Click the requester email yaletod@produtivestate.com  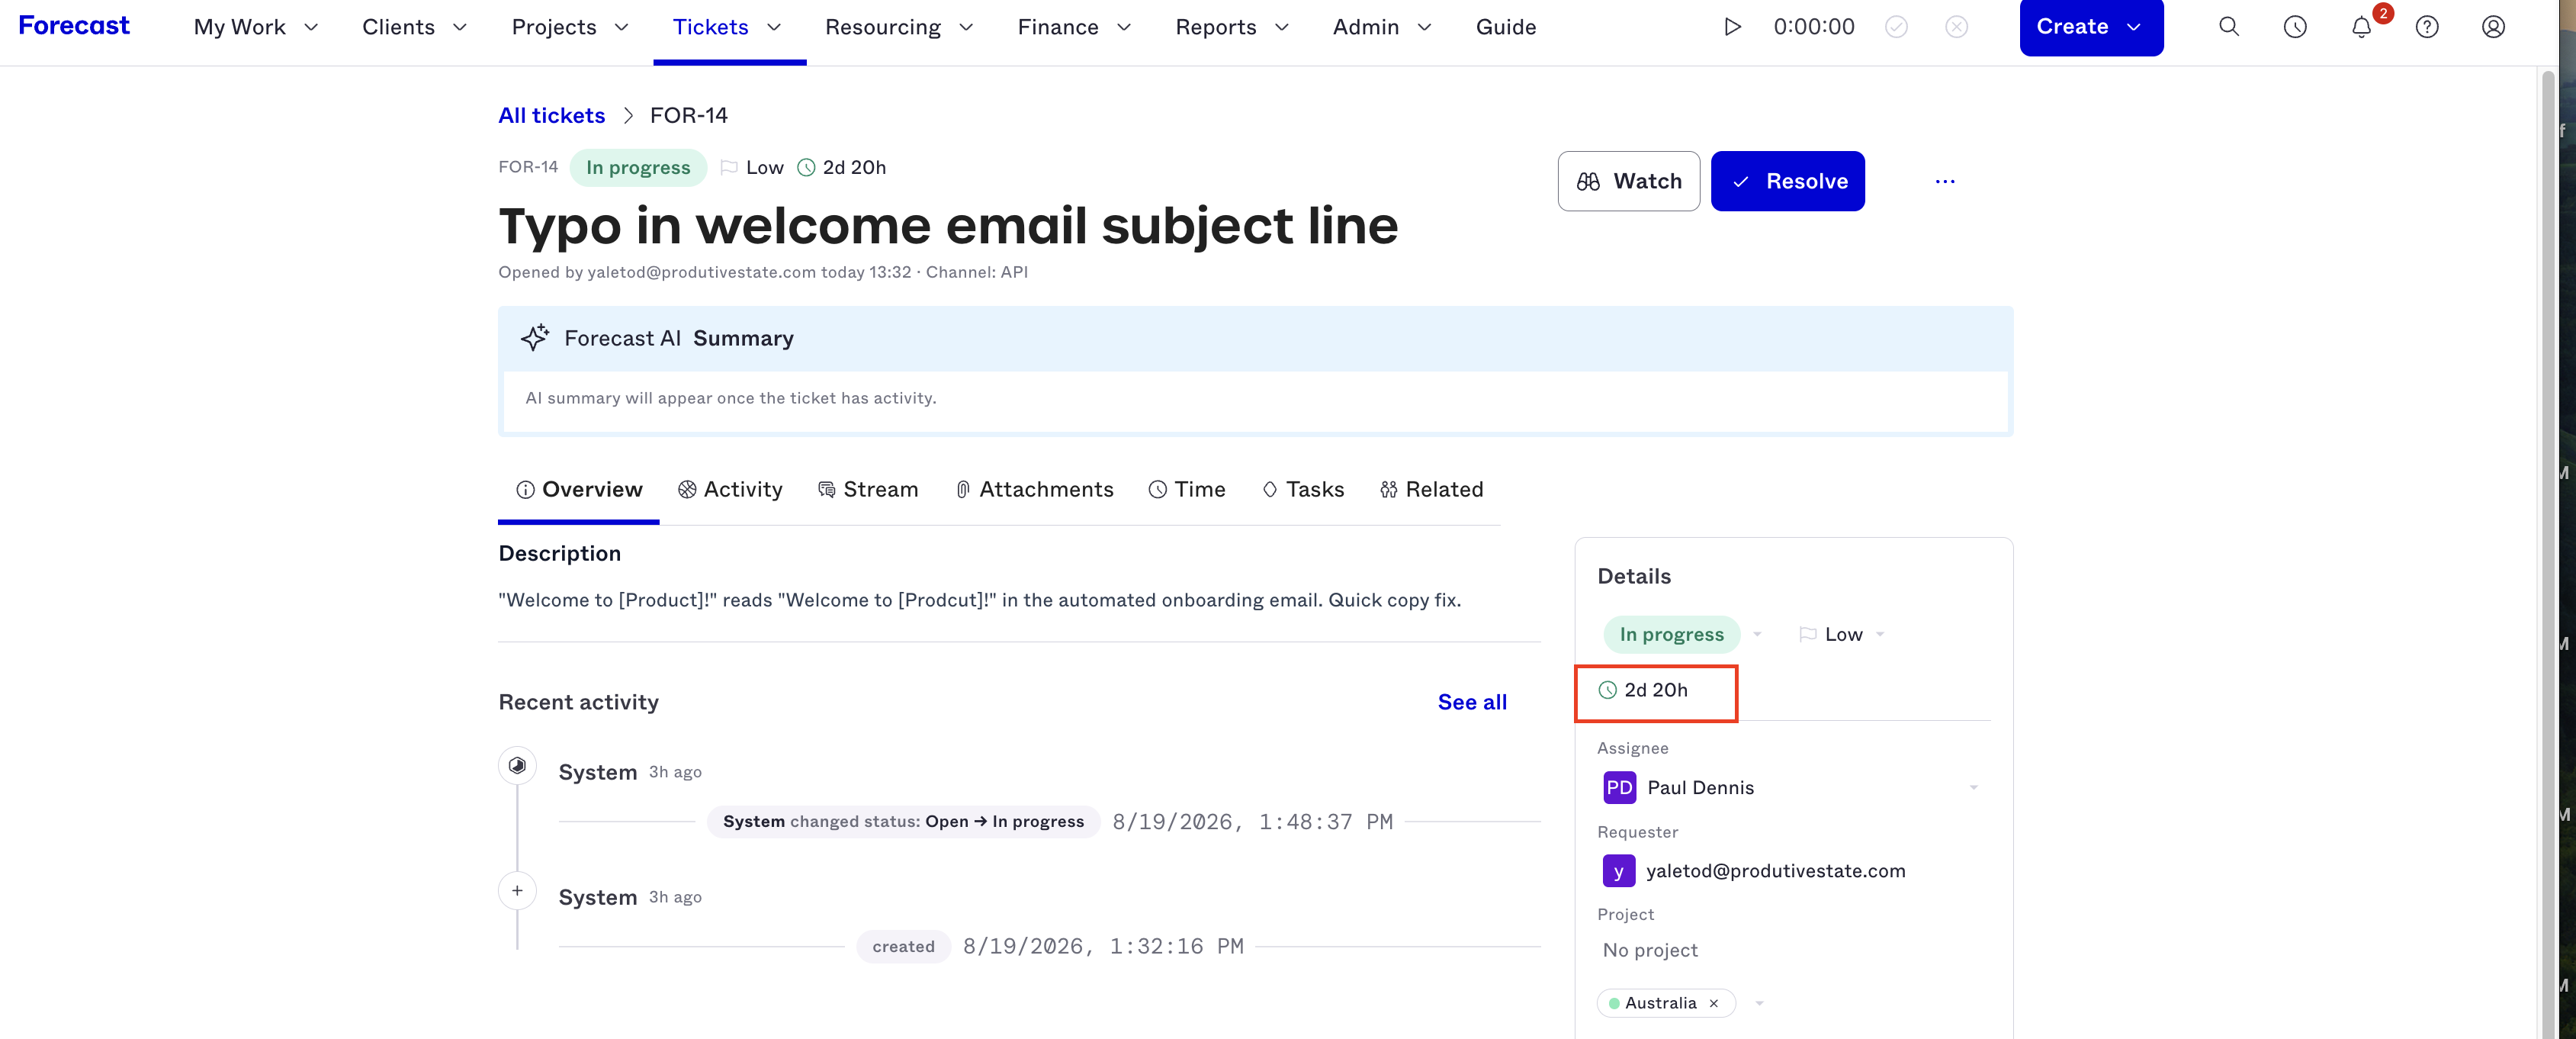click(1776, 871)
